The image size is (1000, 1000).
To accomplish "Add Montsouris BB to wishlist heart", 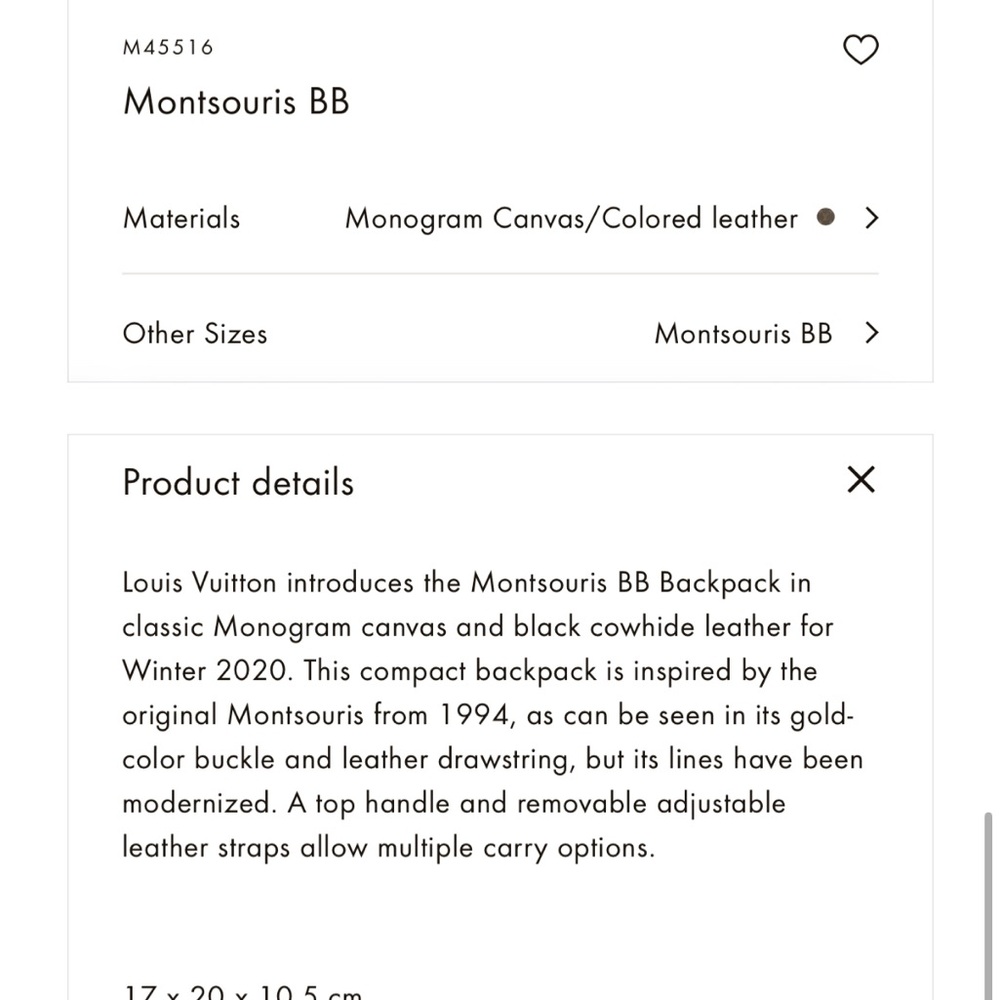I will click(x=861, y=50).
